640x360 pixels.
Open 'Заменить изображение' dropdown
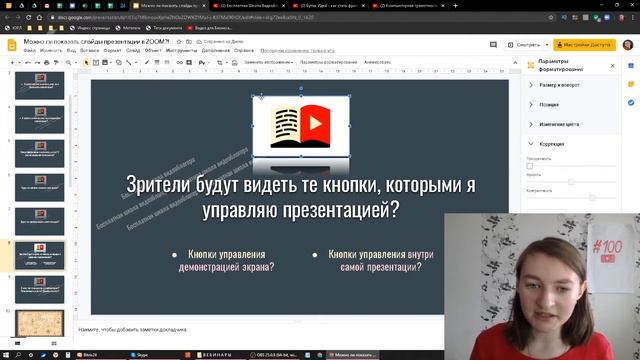[269, 62]
